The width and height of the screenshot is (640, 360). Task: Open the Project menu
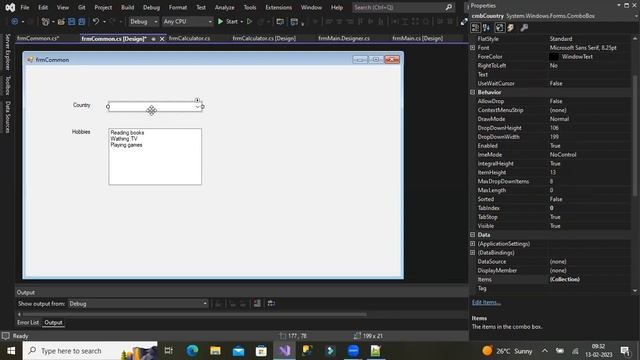(x=103, y=7)
